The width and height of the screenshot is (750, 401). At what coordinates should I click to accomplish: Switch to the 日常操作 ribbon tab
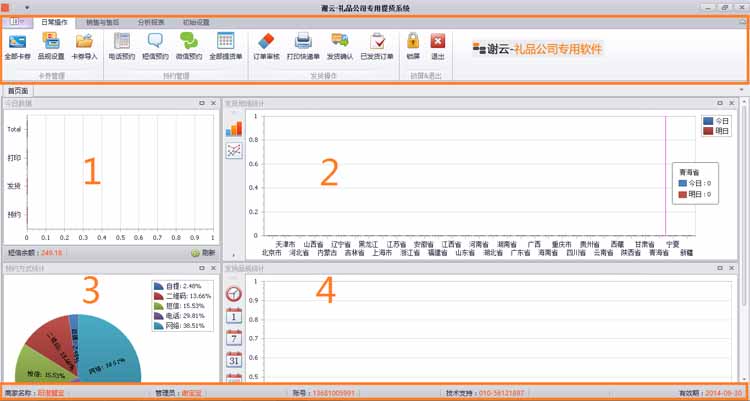point(54,22)
